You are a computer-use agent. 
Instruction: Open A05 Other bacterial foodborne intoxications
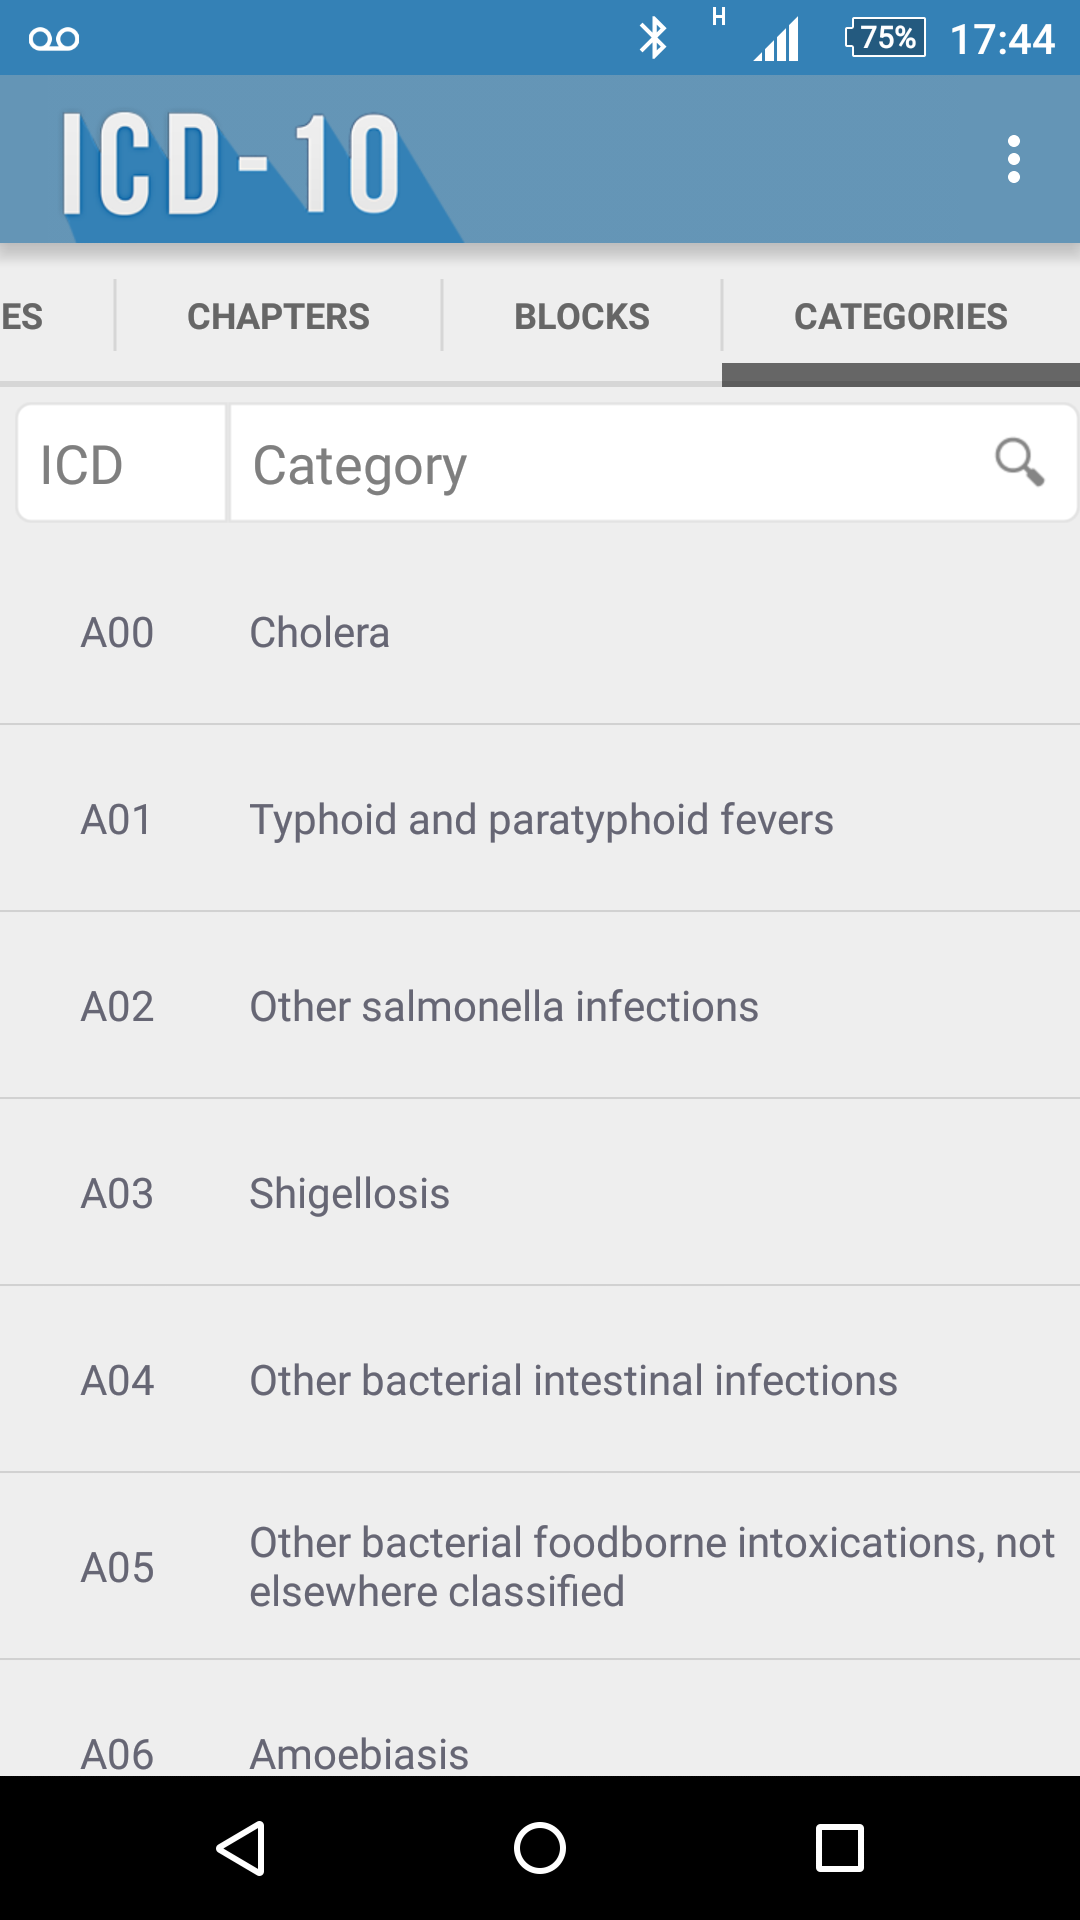pos(540,1567)
